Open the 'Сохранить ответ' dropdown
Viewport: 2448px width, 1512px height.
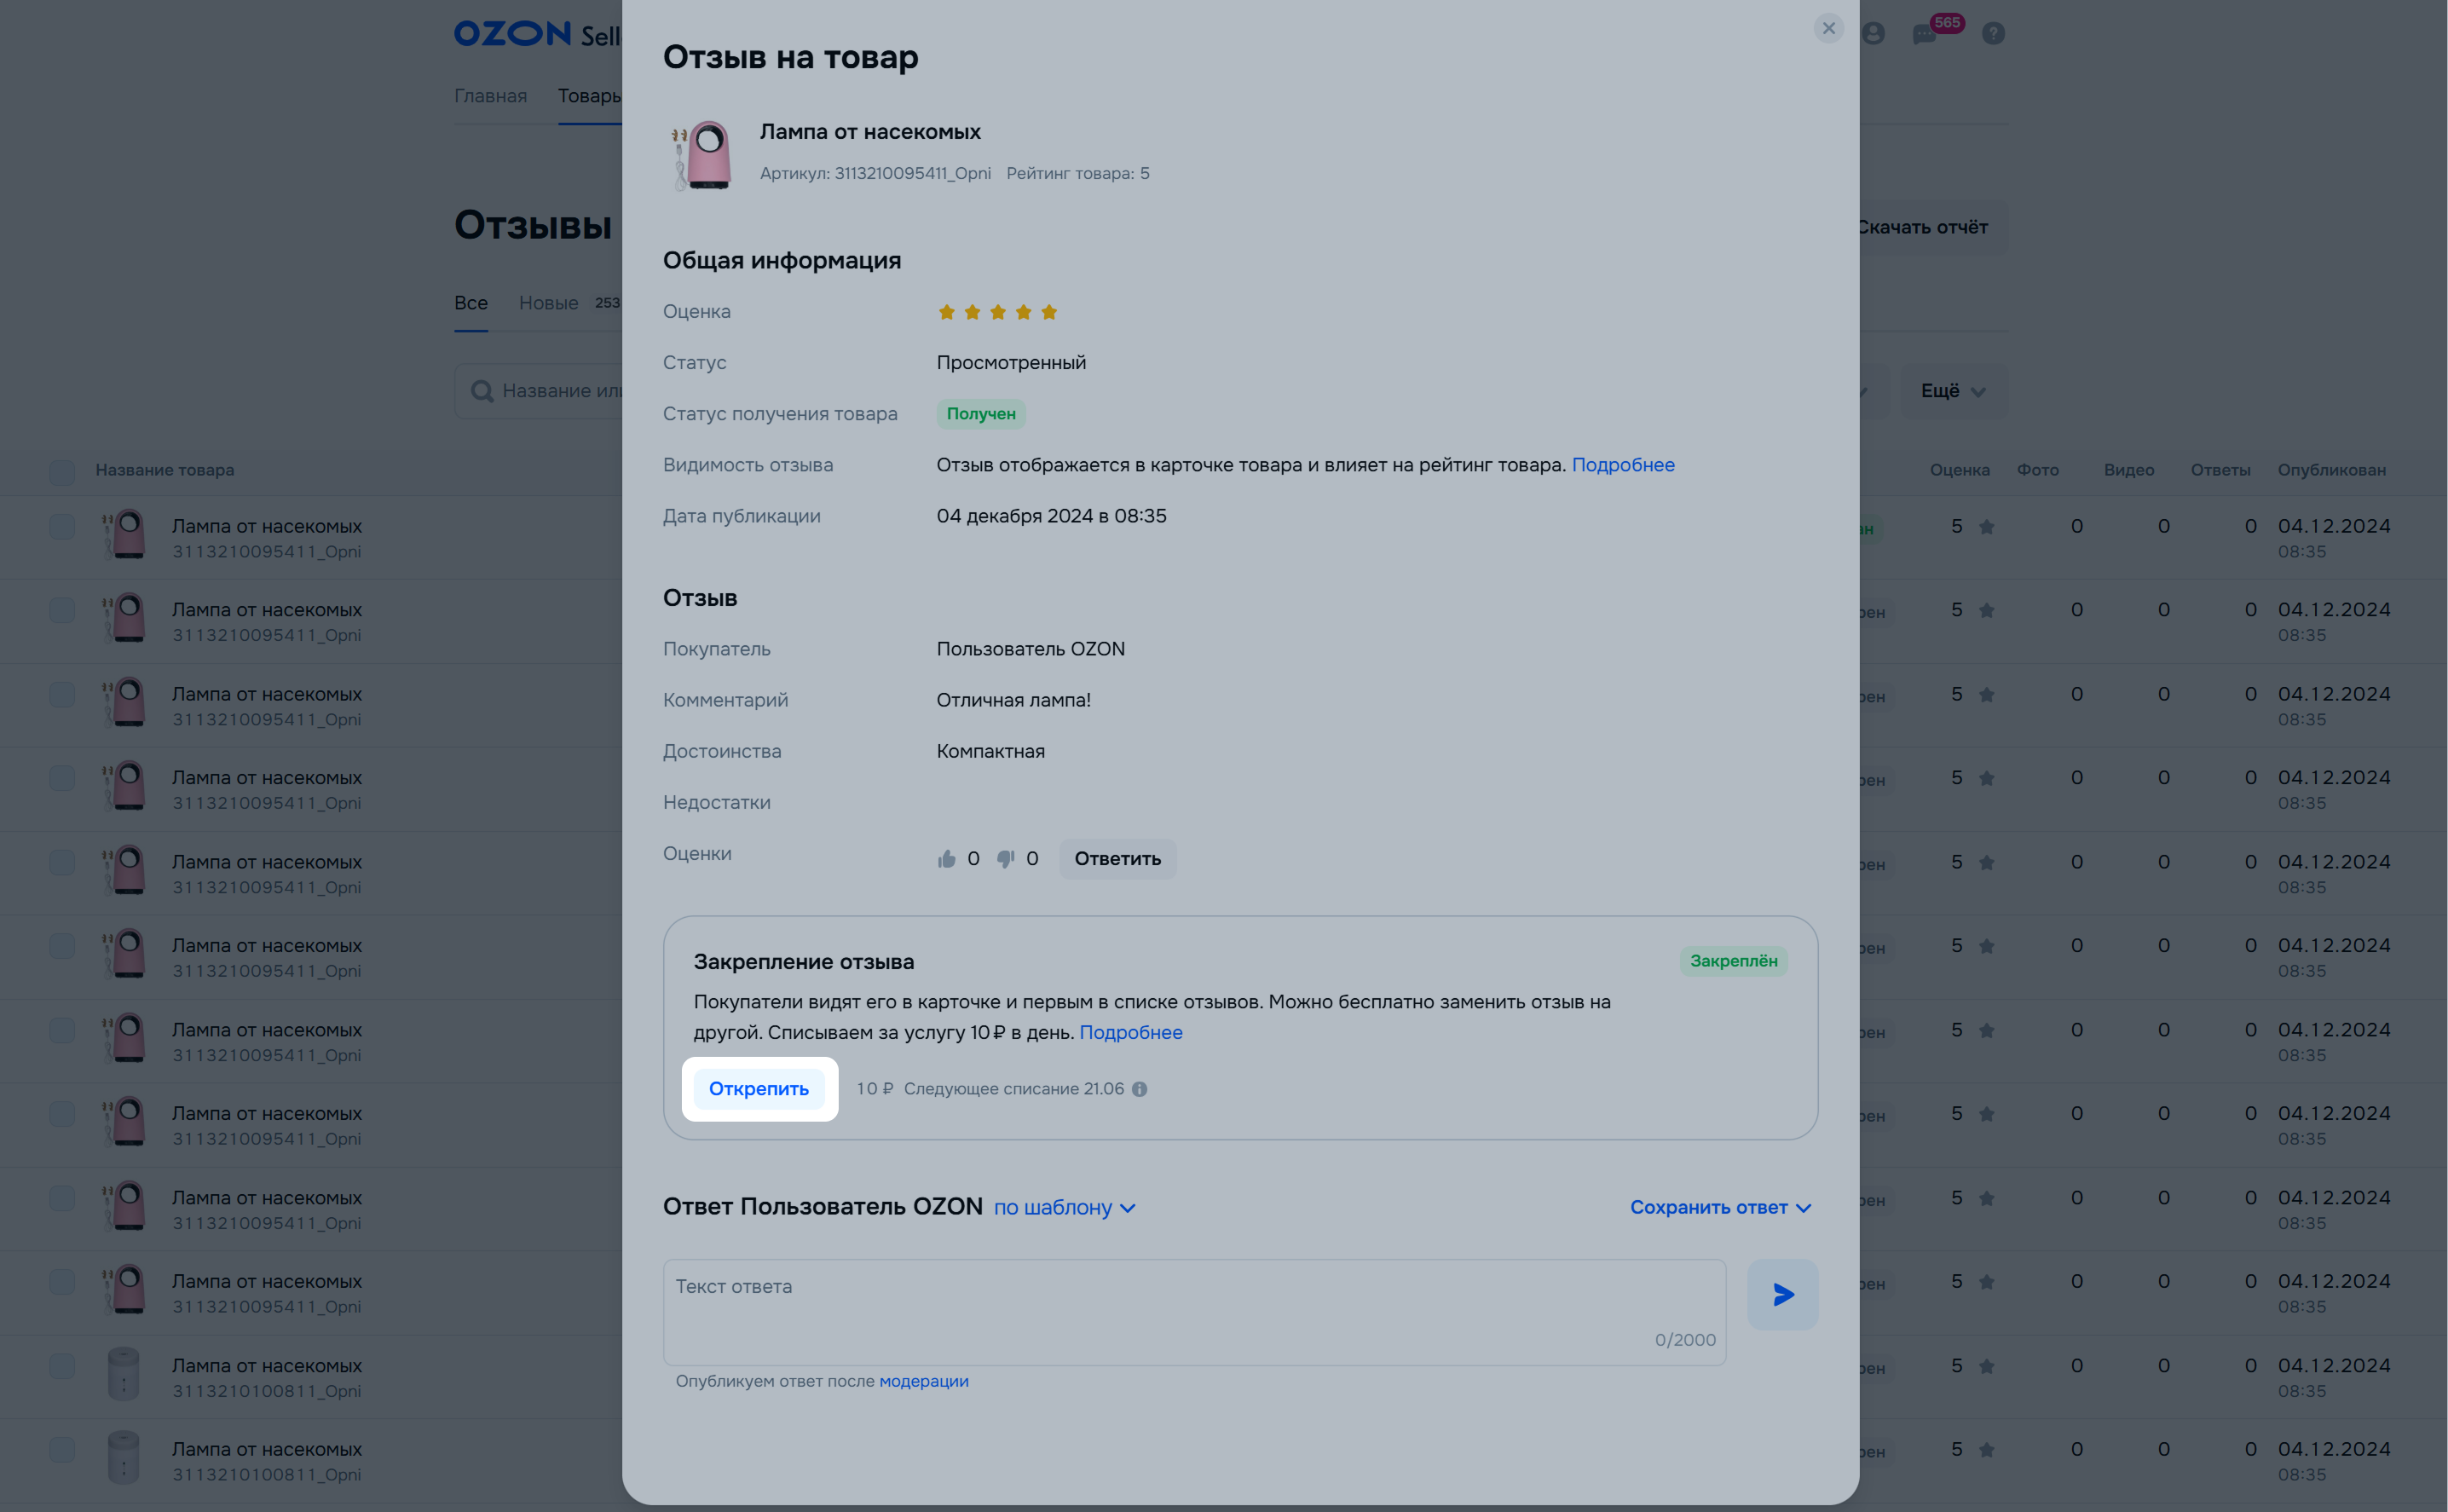pos(1720,1207)
